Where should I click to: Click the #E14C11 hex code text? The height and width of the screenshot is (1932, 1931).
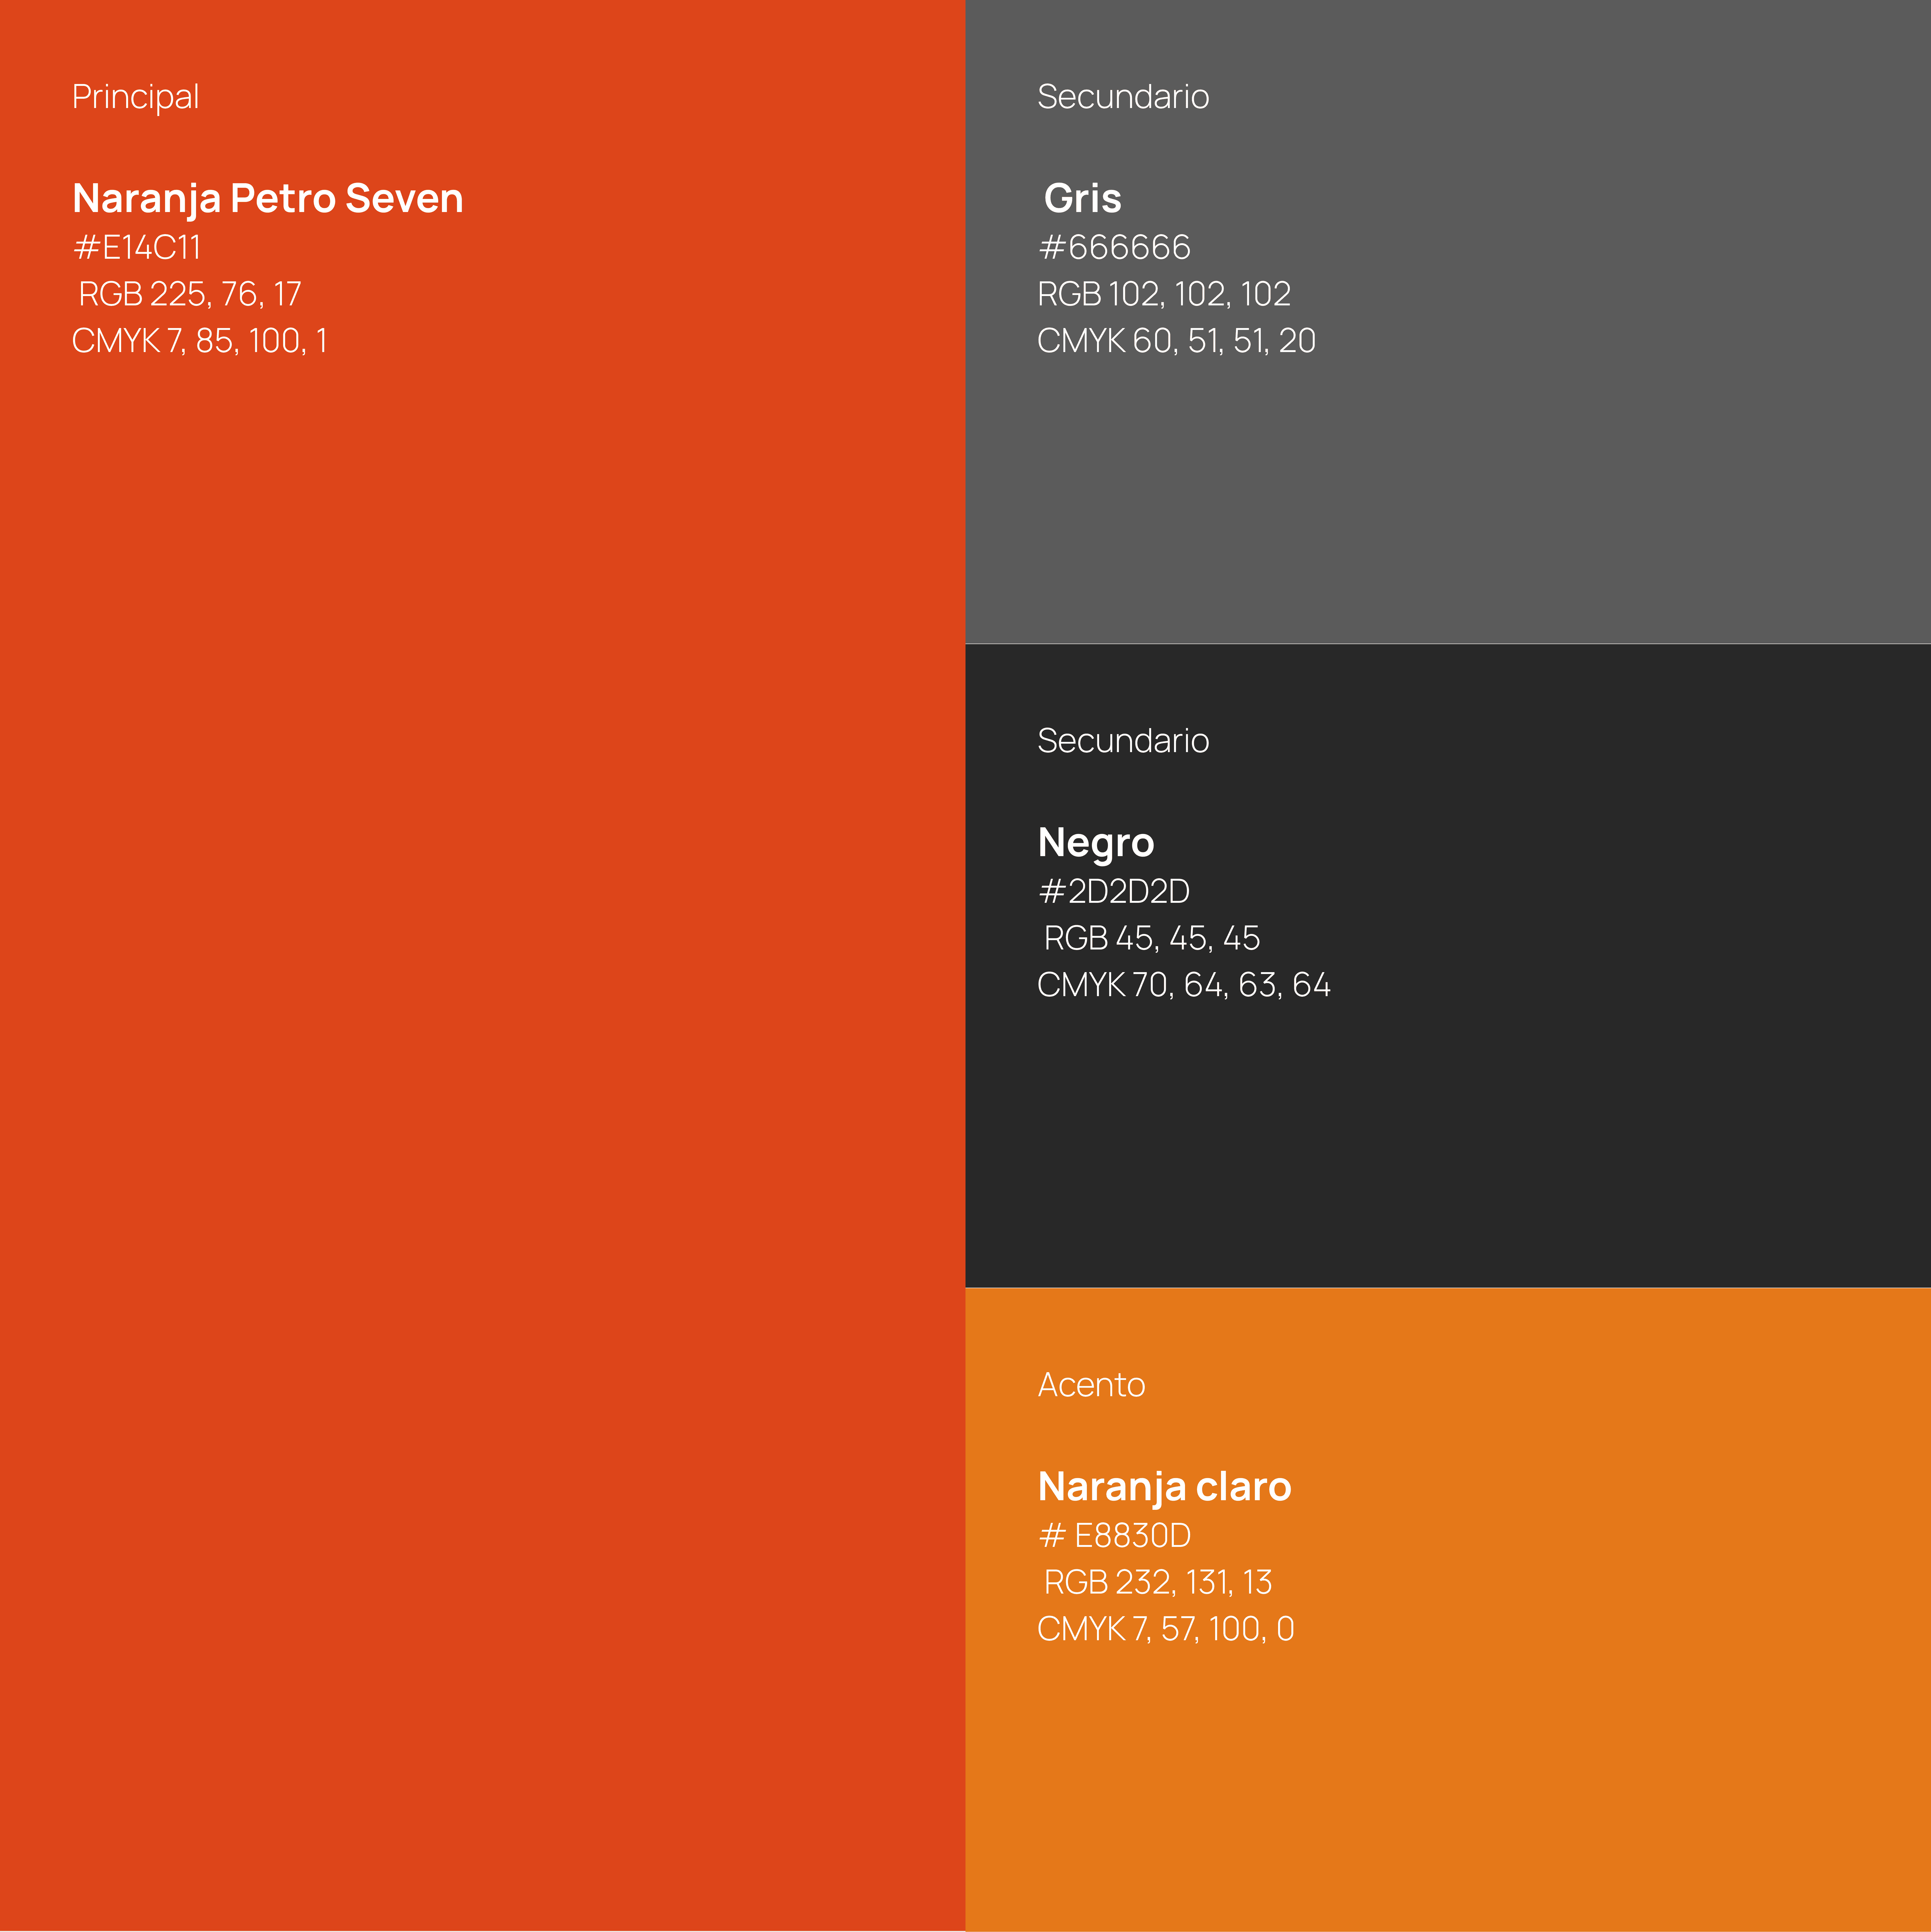point(137,247)
